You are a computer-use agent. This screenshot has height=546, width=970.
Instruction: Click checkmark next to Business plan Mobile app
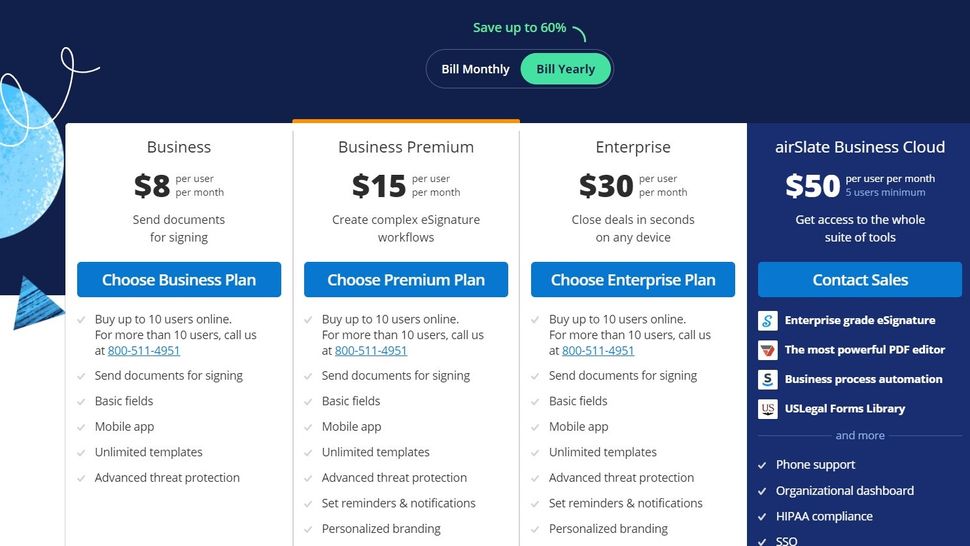[x=81, y=427]
